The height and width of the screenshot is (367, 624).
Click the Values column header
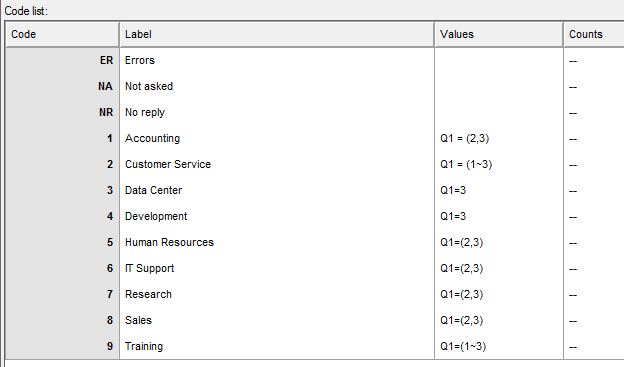[499, 35]
